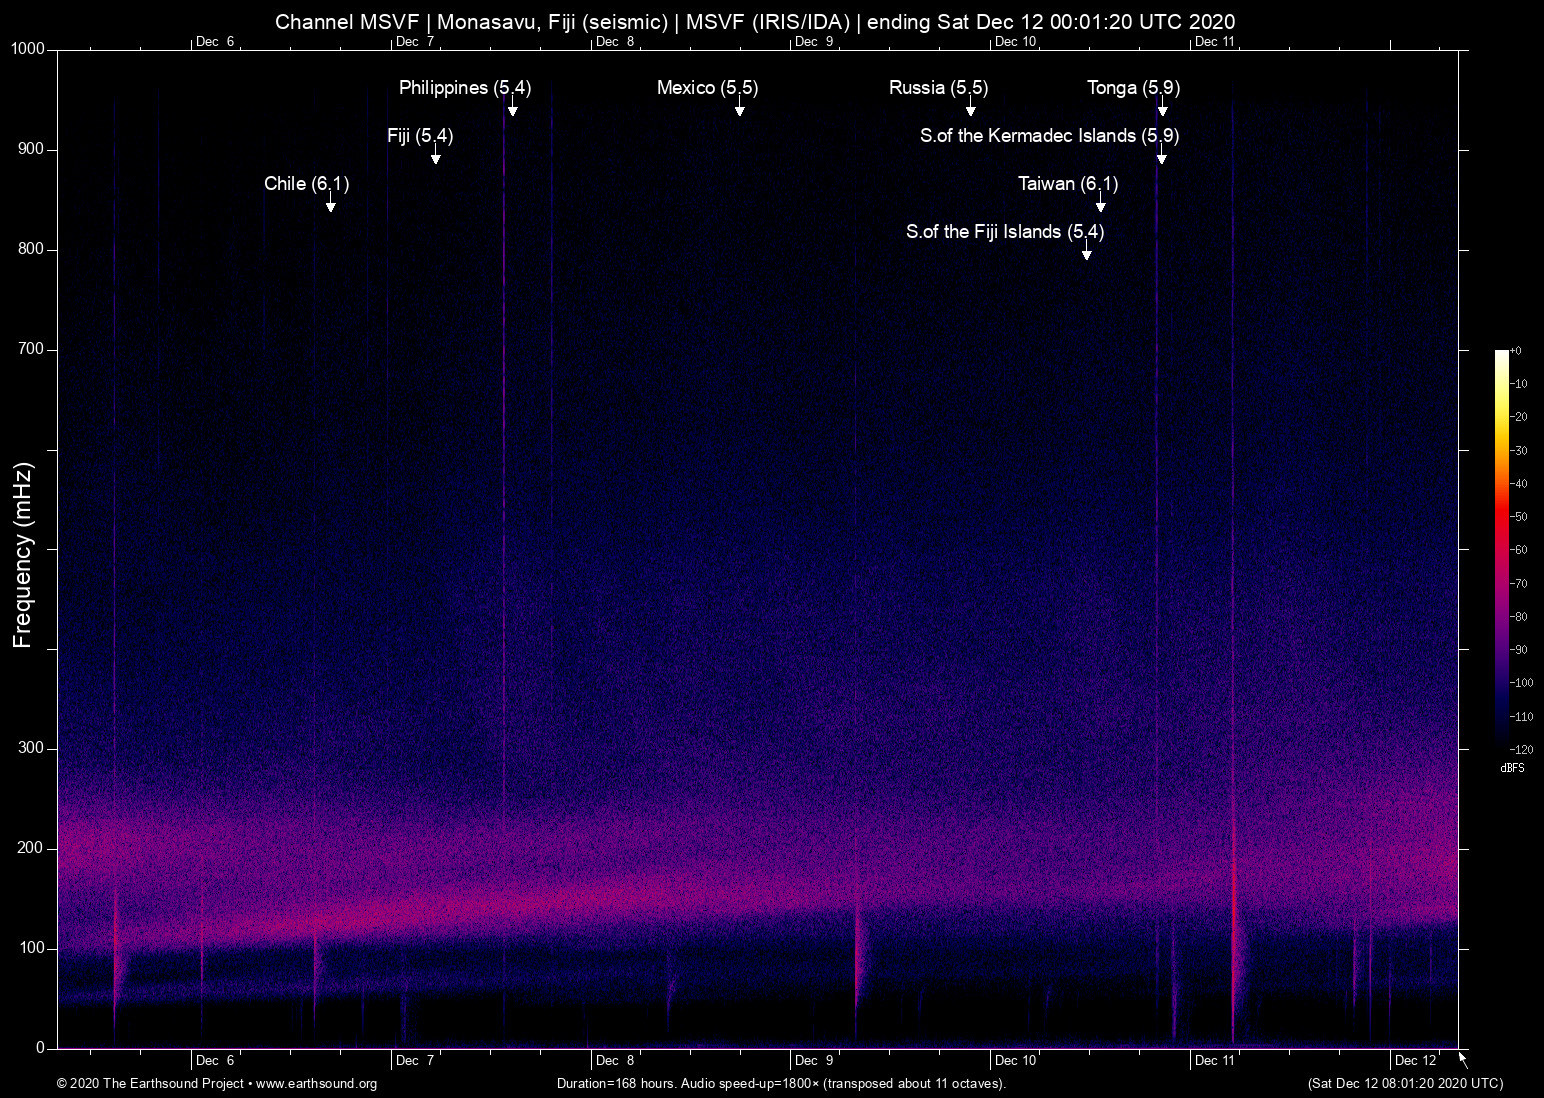Select the S.of the Fiji Islands marker arrow

[1087, 252]
